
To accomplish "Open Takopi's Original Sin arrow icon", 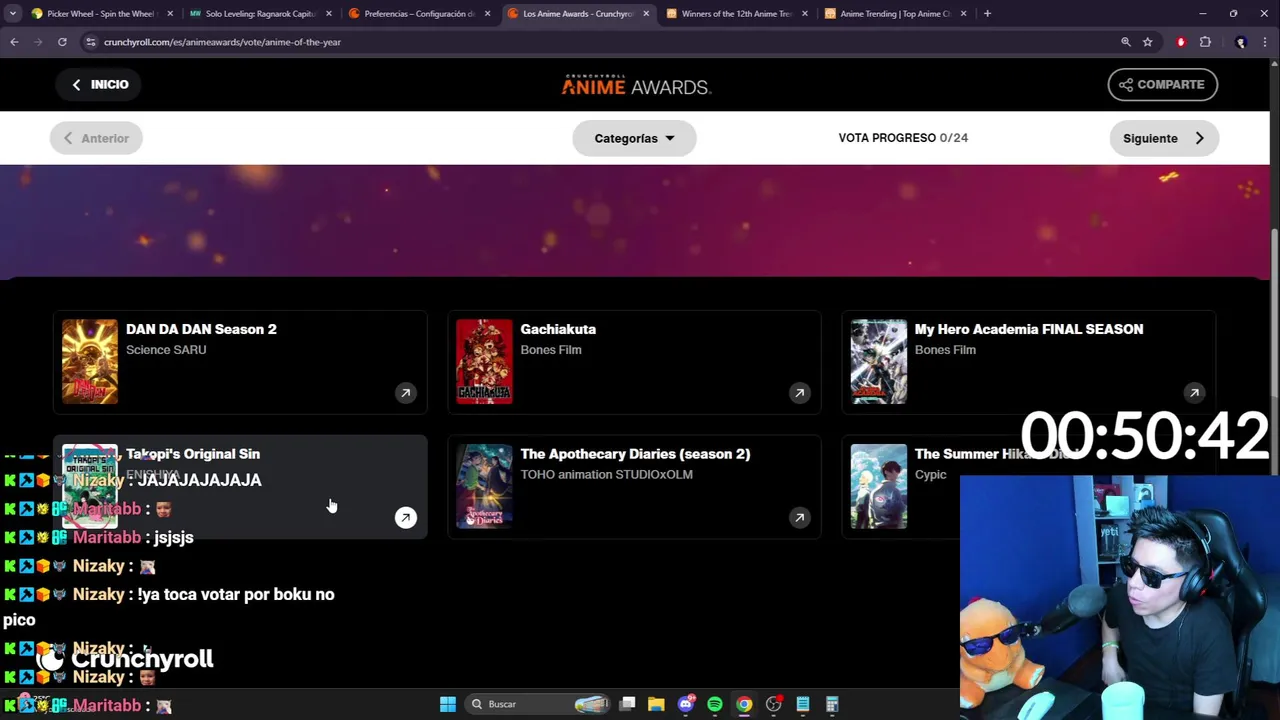I will (405, 517).
